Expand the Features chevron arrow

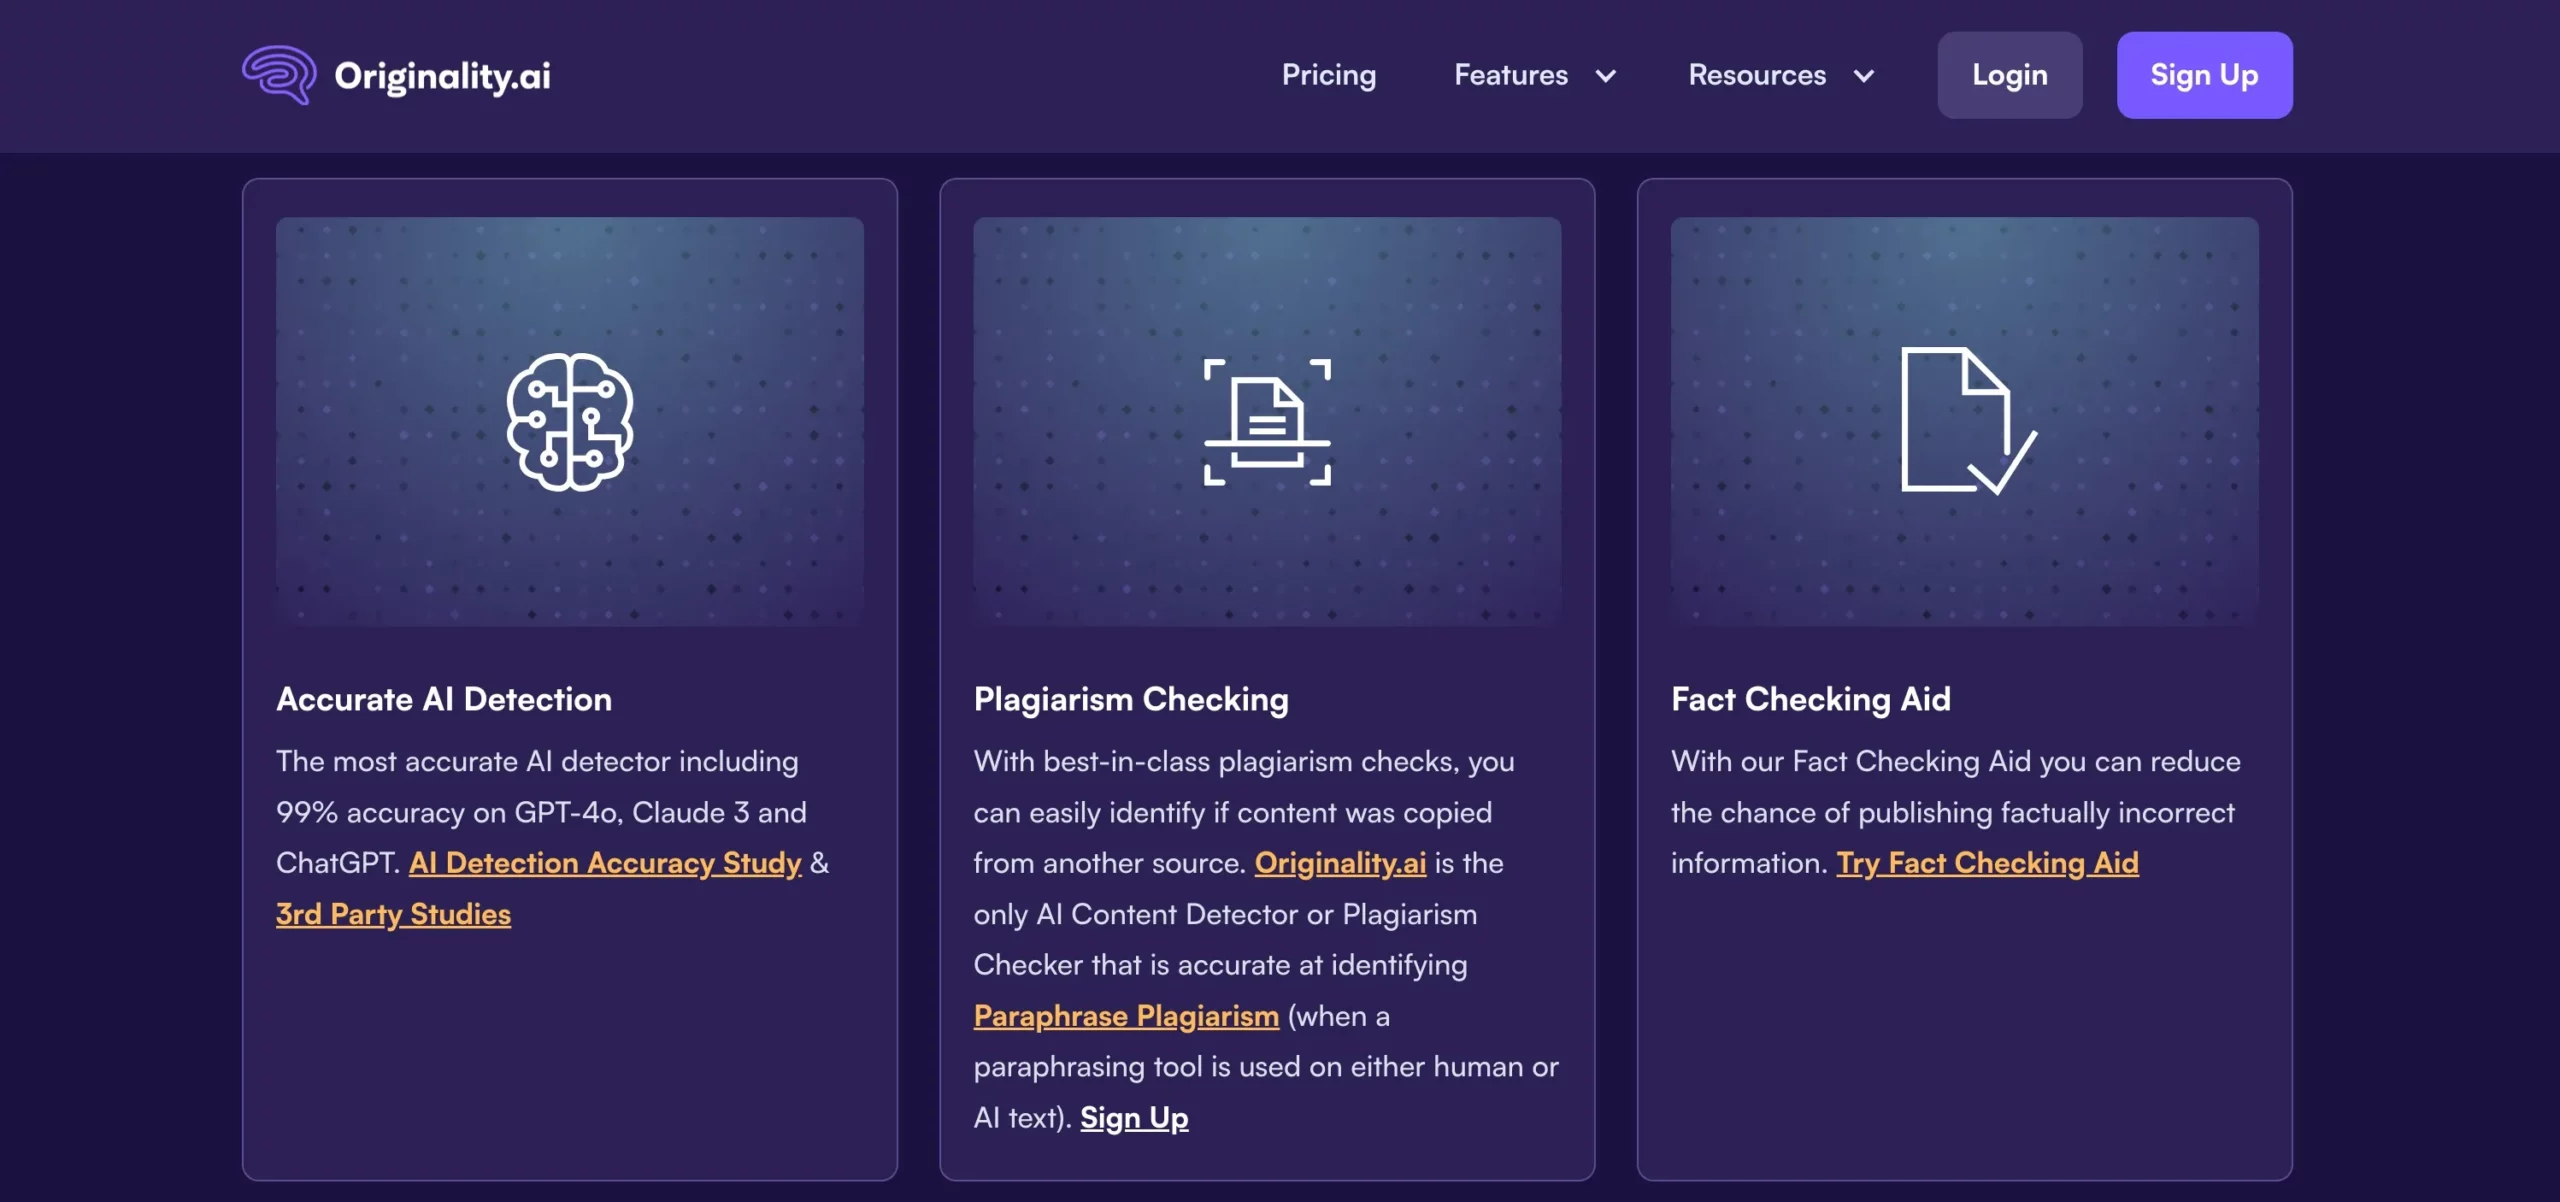click(1606, 76)
